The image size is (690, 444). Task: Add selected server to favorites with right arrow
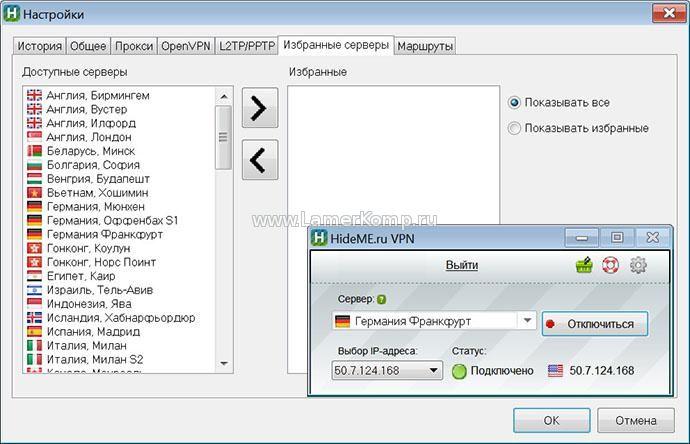pos(260,108)
